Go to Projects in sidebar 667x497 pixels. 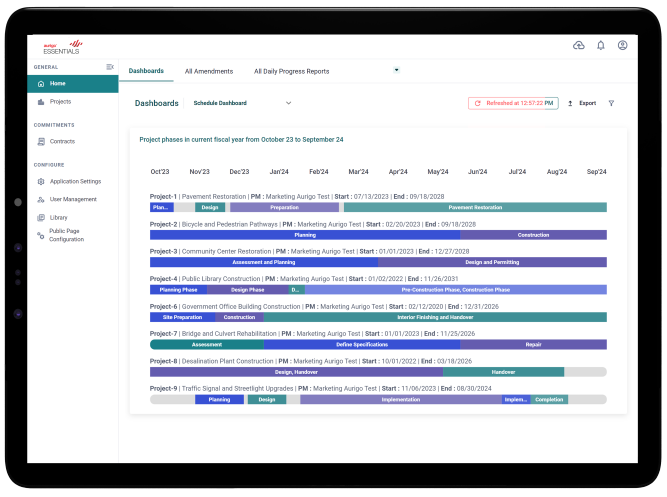(60, 101)
